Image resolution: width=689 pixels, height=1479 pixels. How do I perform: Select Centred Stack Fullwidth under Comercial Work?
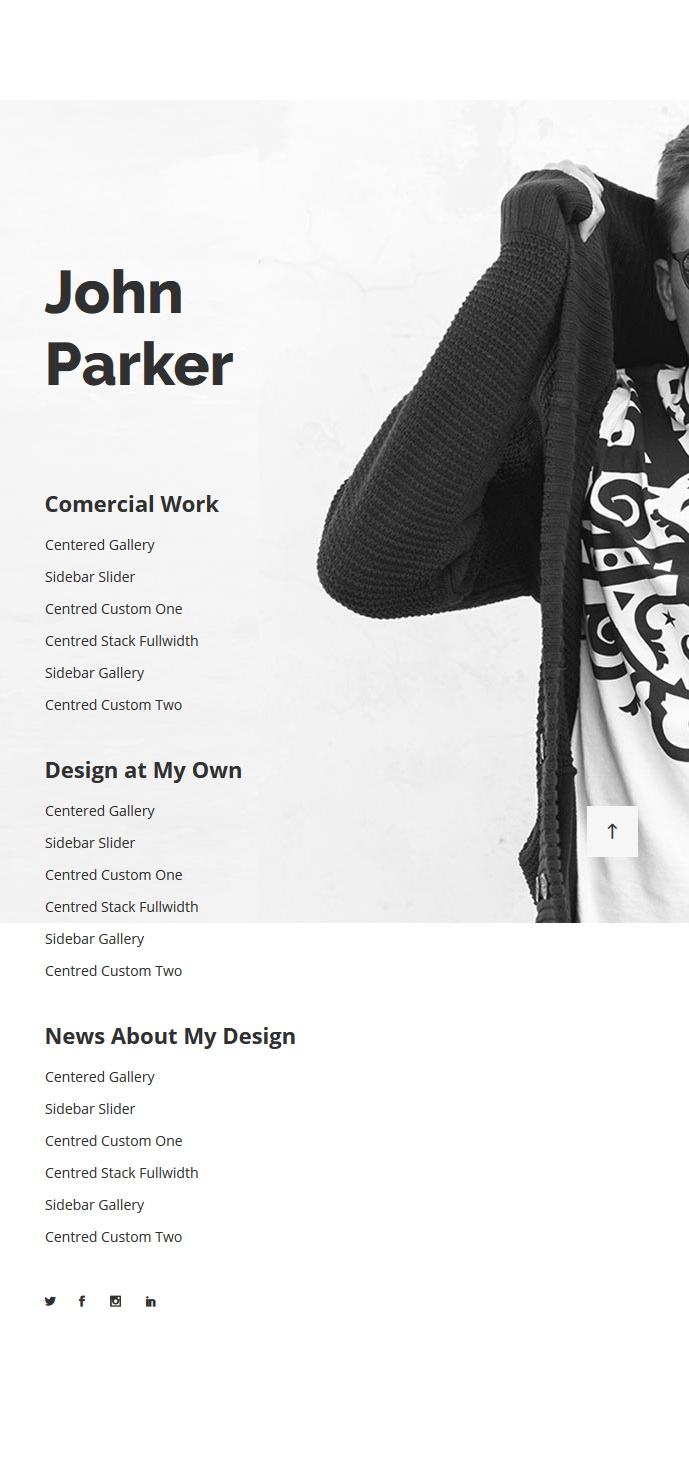point(122,641)
